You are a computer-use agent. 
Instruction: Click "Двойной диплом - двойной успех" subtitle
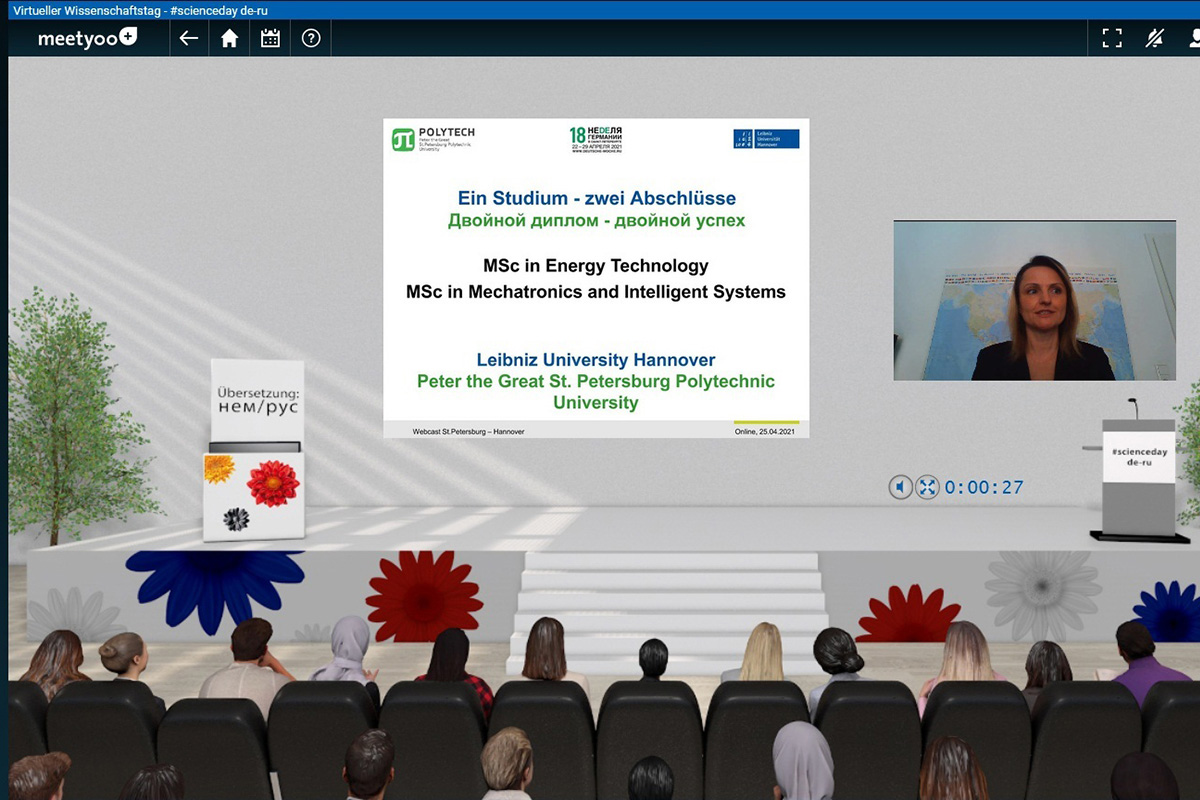[x=596, y=220]
